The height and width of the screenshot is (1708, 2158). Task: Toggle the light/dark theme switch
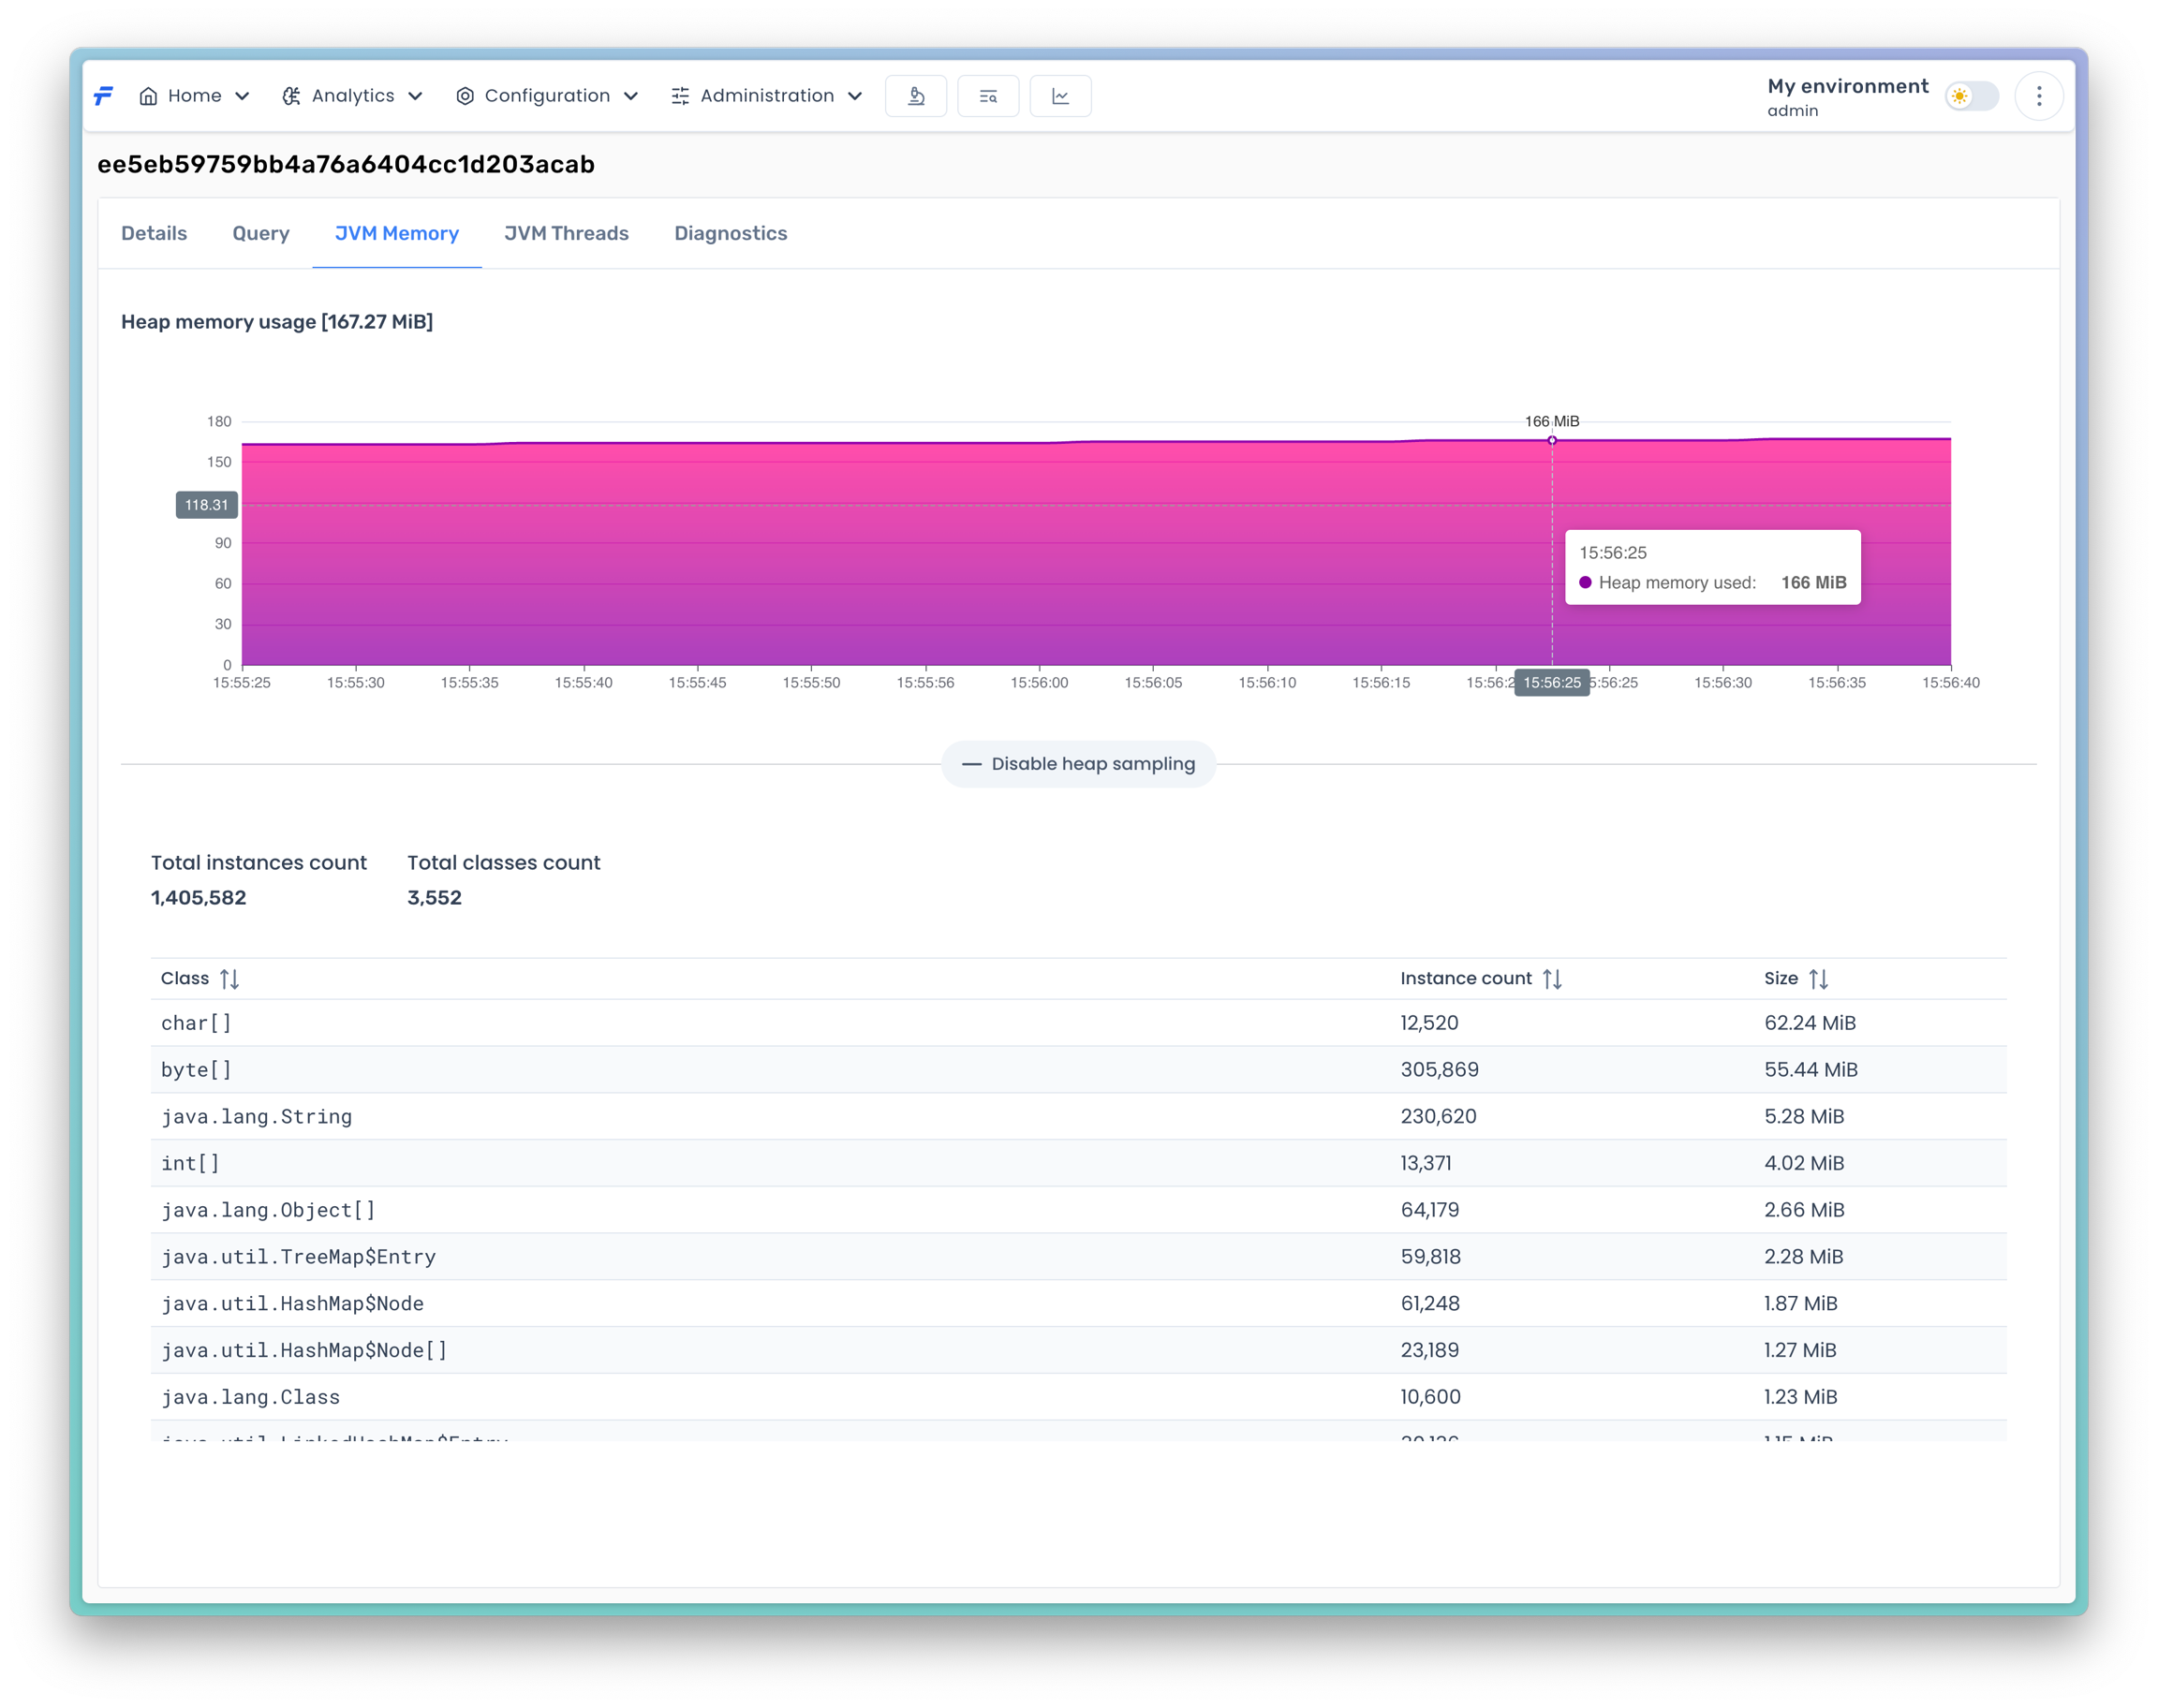click(1970, 96)
